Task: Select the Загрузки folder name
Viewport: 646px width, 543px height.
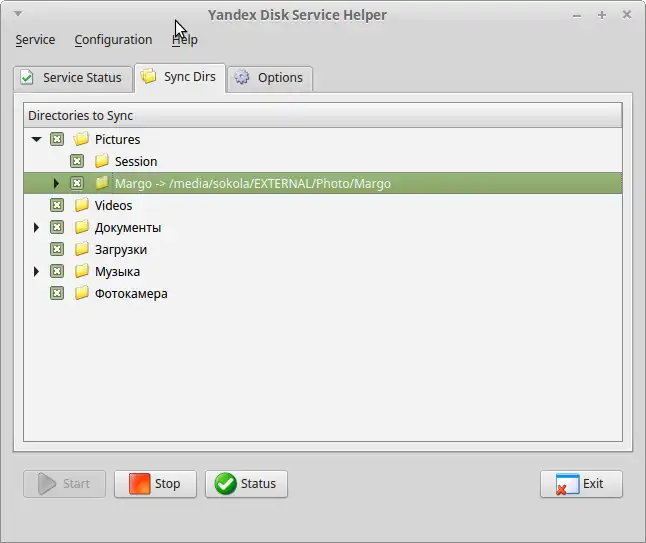Action: click(121, 250)
